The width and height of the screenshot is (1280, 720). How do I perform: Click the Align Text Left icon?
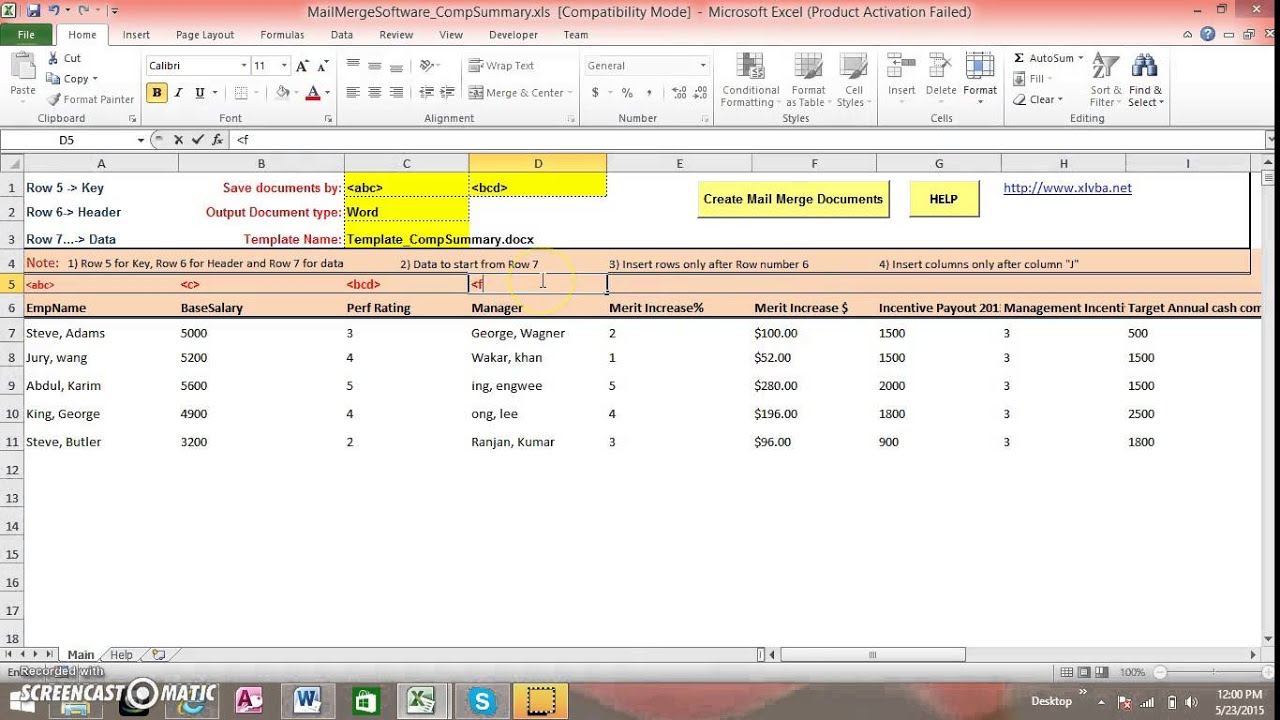[353, 93]
